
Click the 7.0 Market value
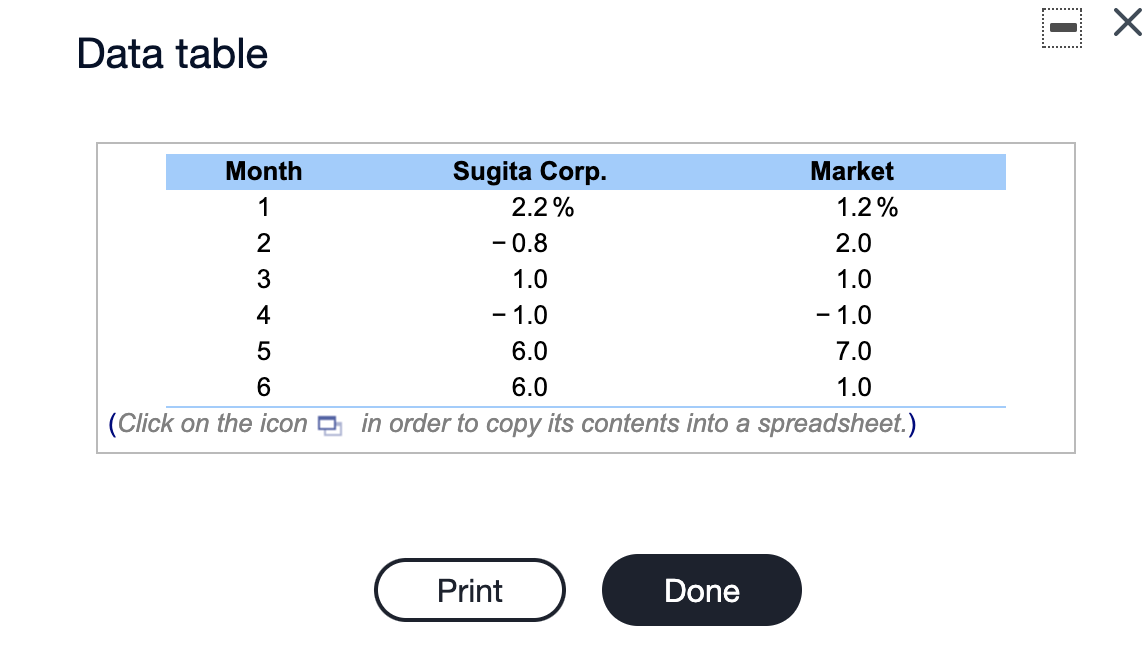851,351
